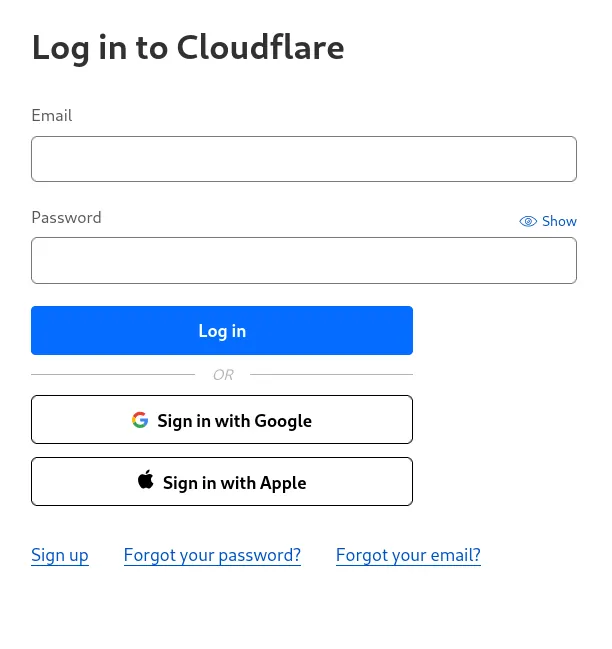Follow the Forgot your password? link
The height and width of the screenshot is (649, 612).
tap(212, 555)
